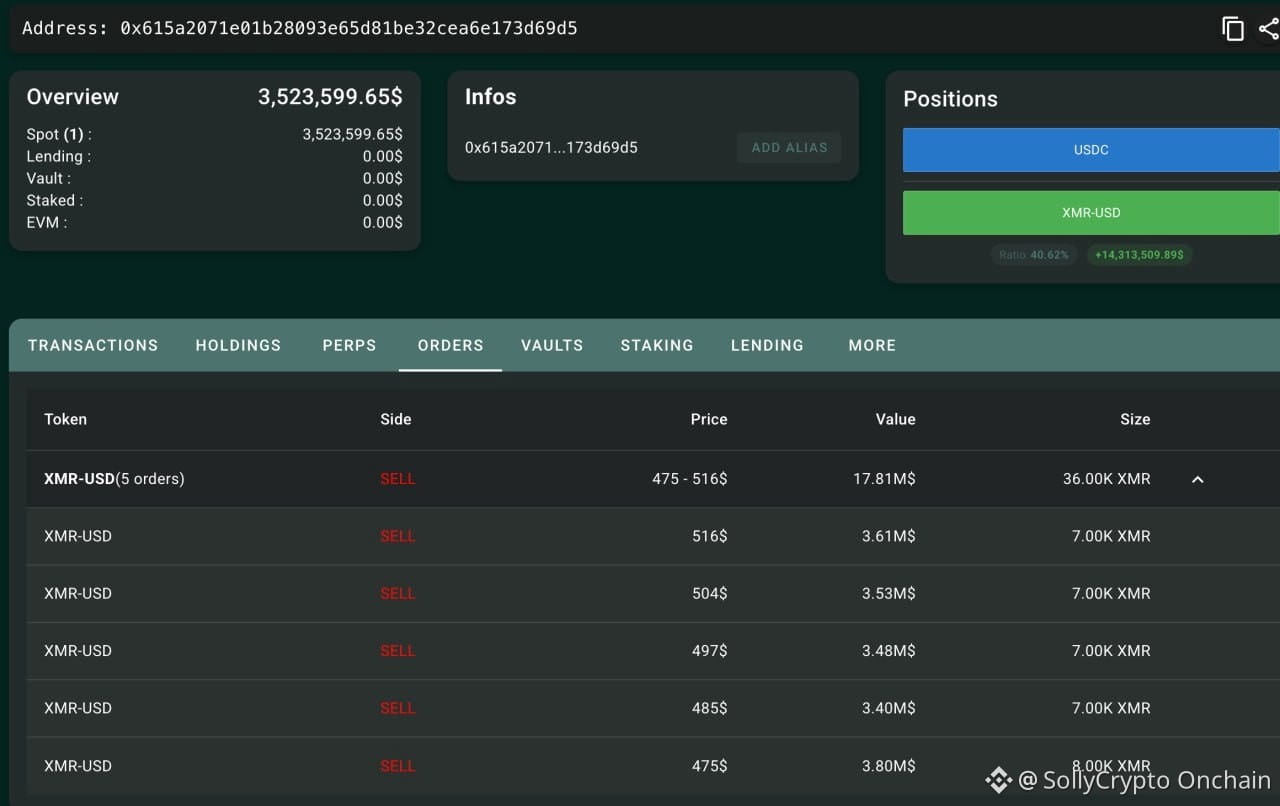Click the Price column header
Viewport: 1280px width, 806px height.
709,419
